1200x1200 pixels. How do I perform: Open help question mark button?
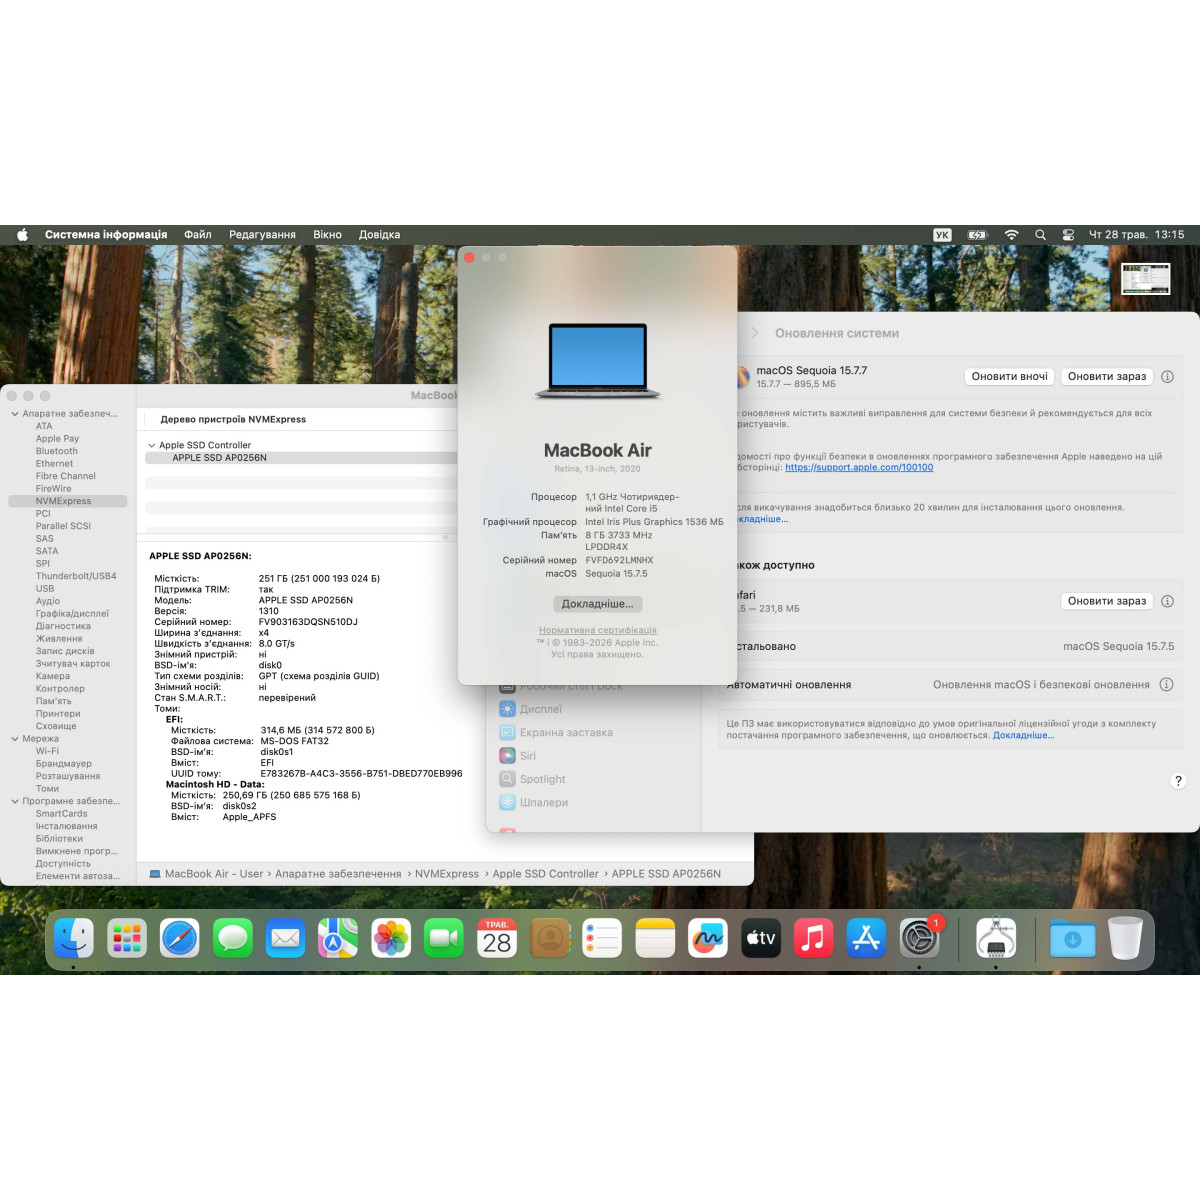(1178, 781)
